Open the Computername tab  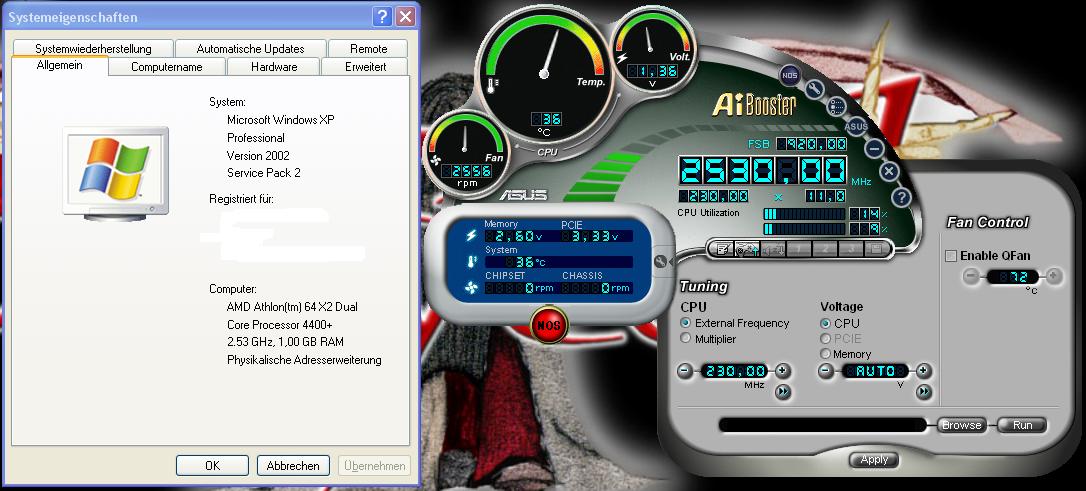tap(167, 66)
